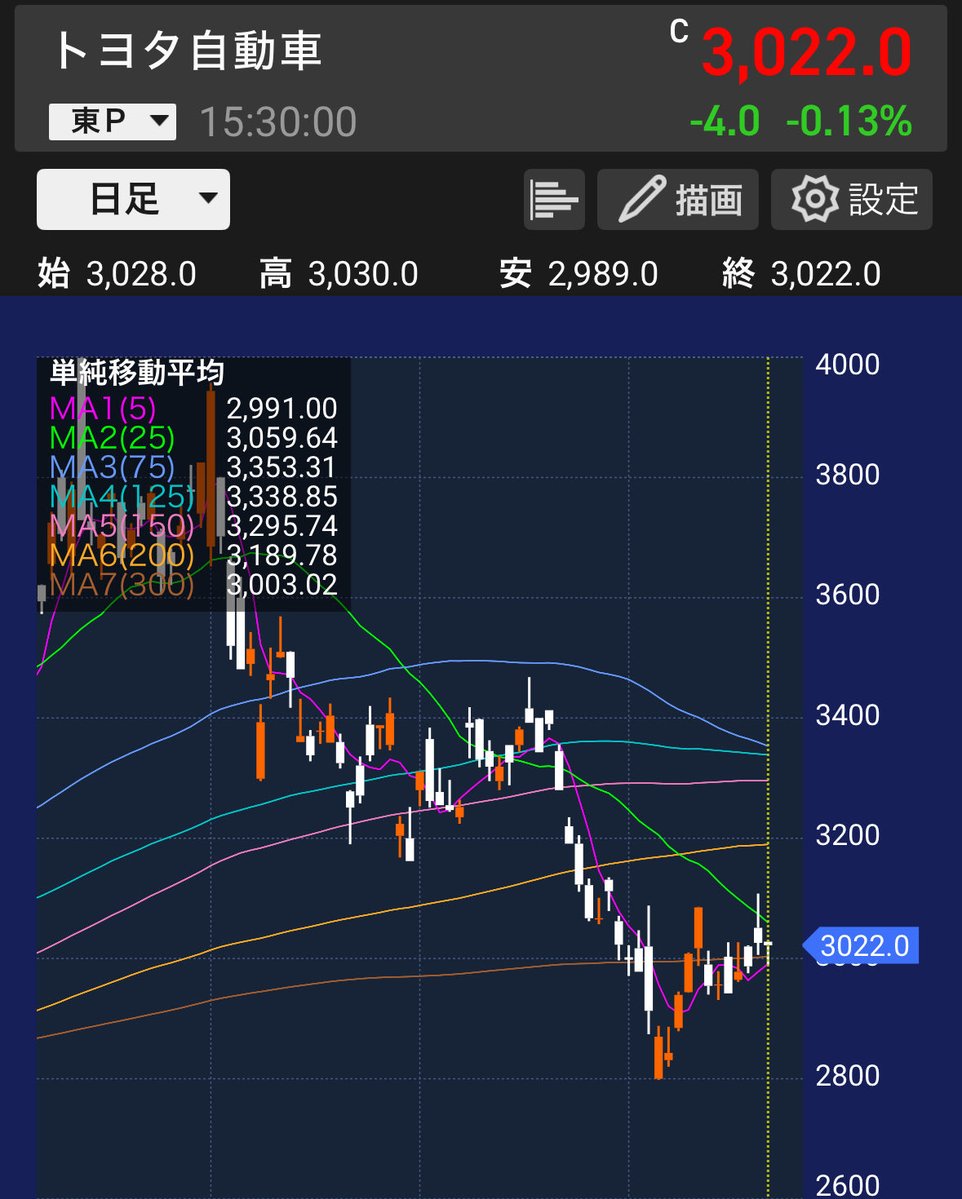Click the MA value 3,059.64

[282, 438]
